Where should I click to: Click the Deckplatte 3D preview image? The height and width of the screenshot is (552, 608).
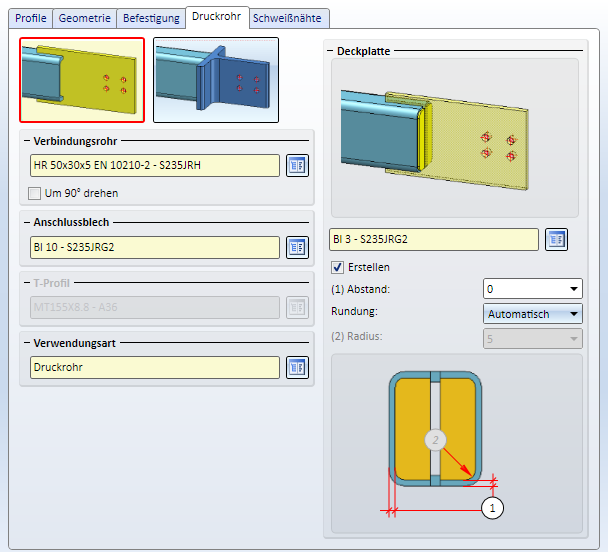455,138
